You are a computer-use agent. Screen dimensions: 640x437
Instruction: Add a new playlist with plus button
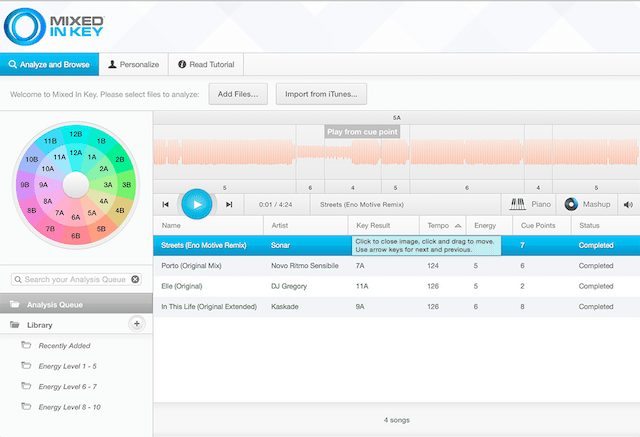coord(137,324)
